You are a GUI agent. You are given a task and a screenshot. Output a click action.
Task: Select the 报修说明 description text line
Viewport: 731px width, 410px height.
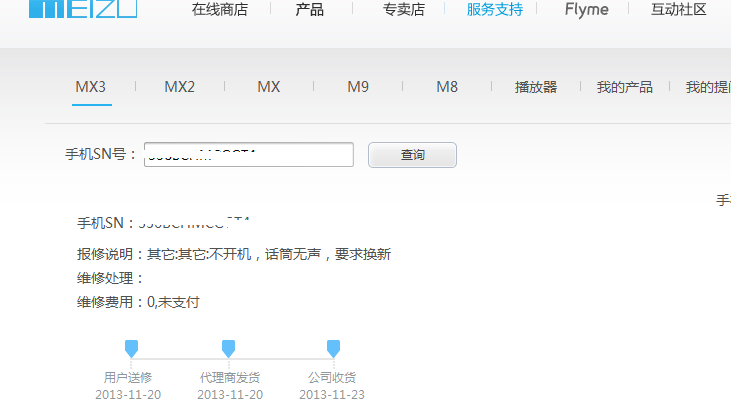pyautogui.click(x=234, y=254)
